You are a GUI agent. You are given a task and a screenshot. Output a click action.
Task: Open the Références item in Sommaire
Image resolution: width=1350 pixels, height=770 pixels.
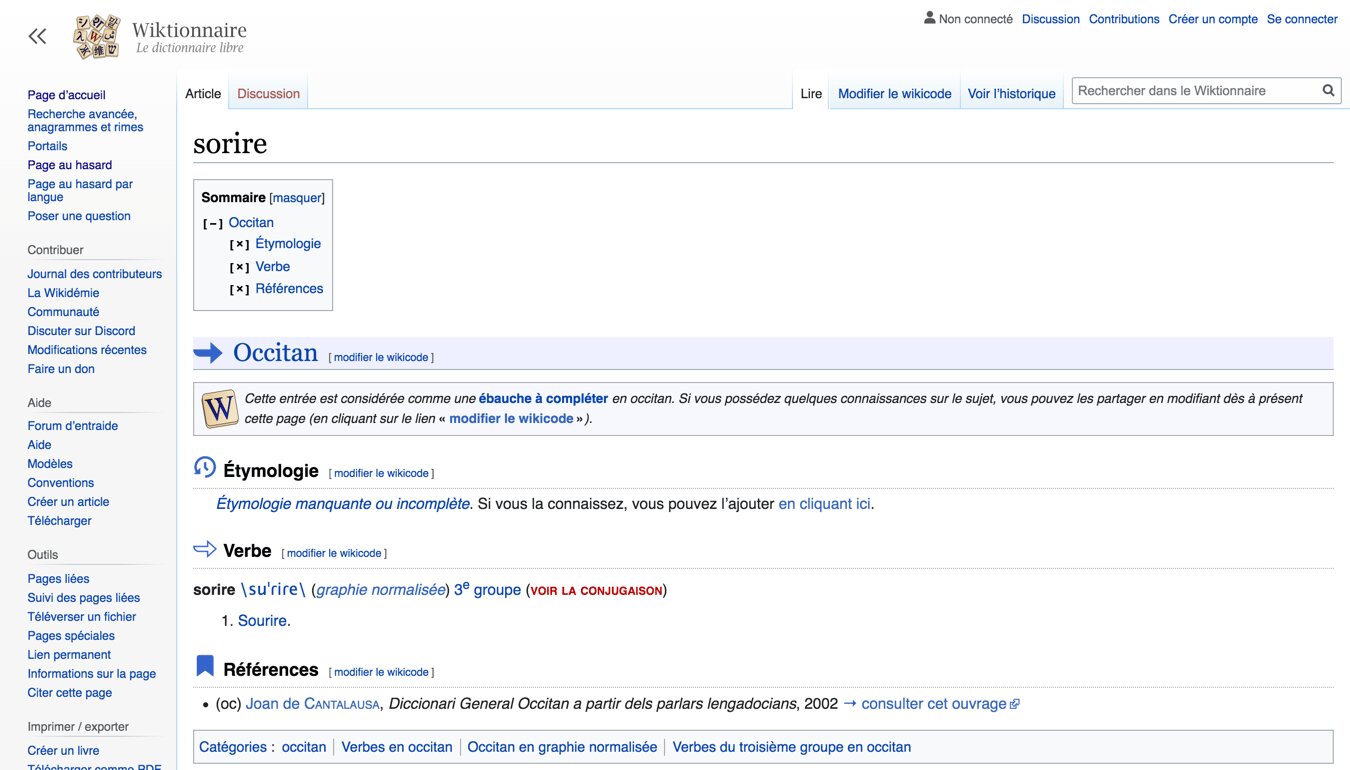pos(289,288)
